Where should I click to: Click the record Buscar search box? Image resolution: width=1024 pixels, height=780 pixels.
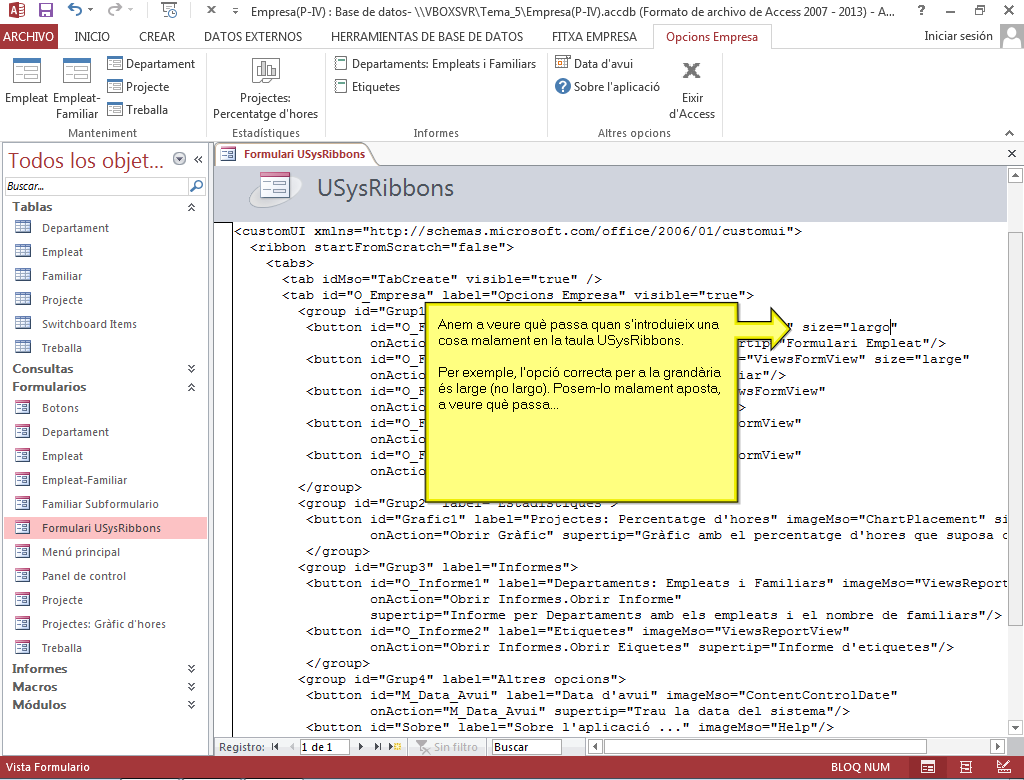(526, 747)
